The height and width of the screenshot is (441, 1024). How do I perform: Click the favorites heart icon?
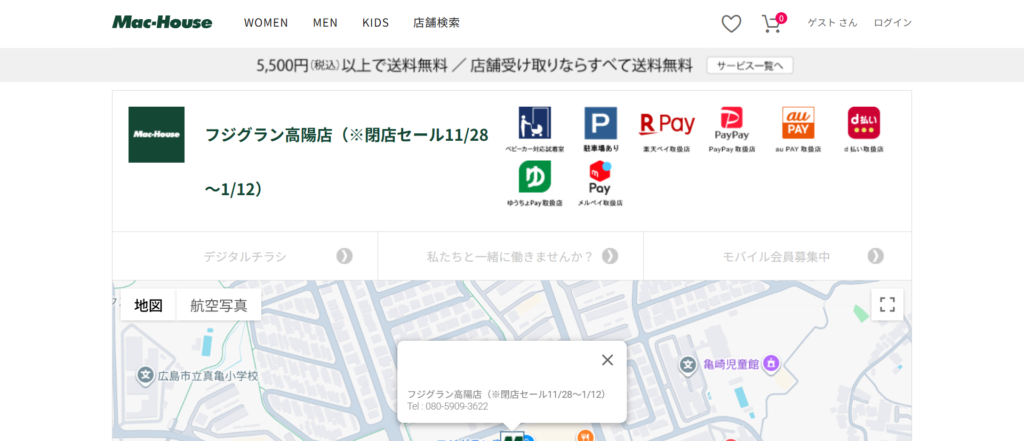point(731,23)
